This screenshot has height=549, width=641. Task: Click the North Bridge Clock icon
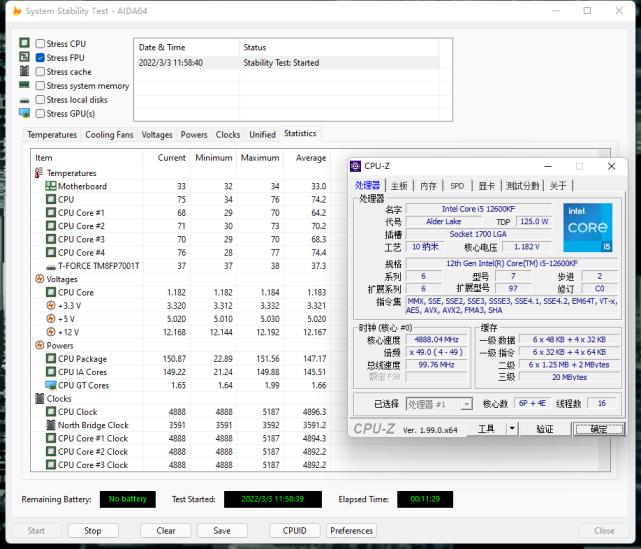click(x=51, y=425)
